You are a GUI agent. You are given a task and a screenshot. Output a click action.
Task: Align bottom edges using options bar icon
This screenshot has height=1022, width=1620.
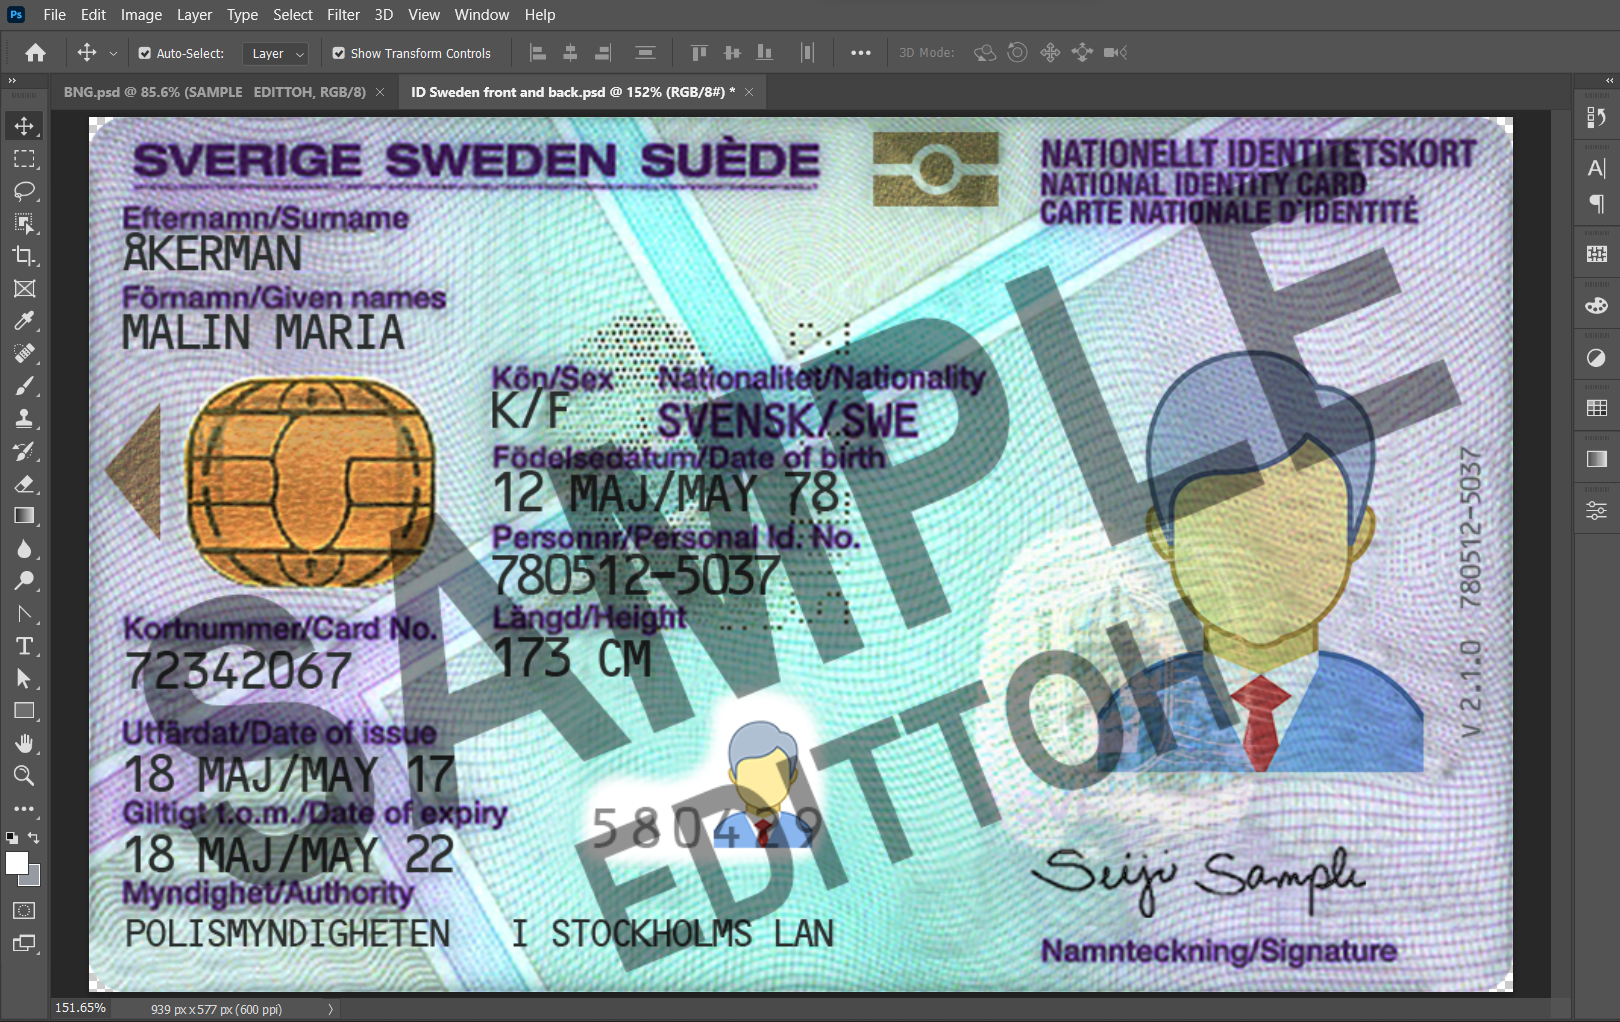coord(765,53)
